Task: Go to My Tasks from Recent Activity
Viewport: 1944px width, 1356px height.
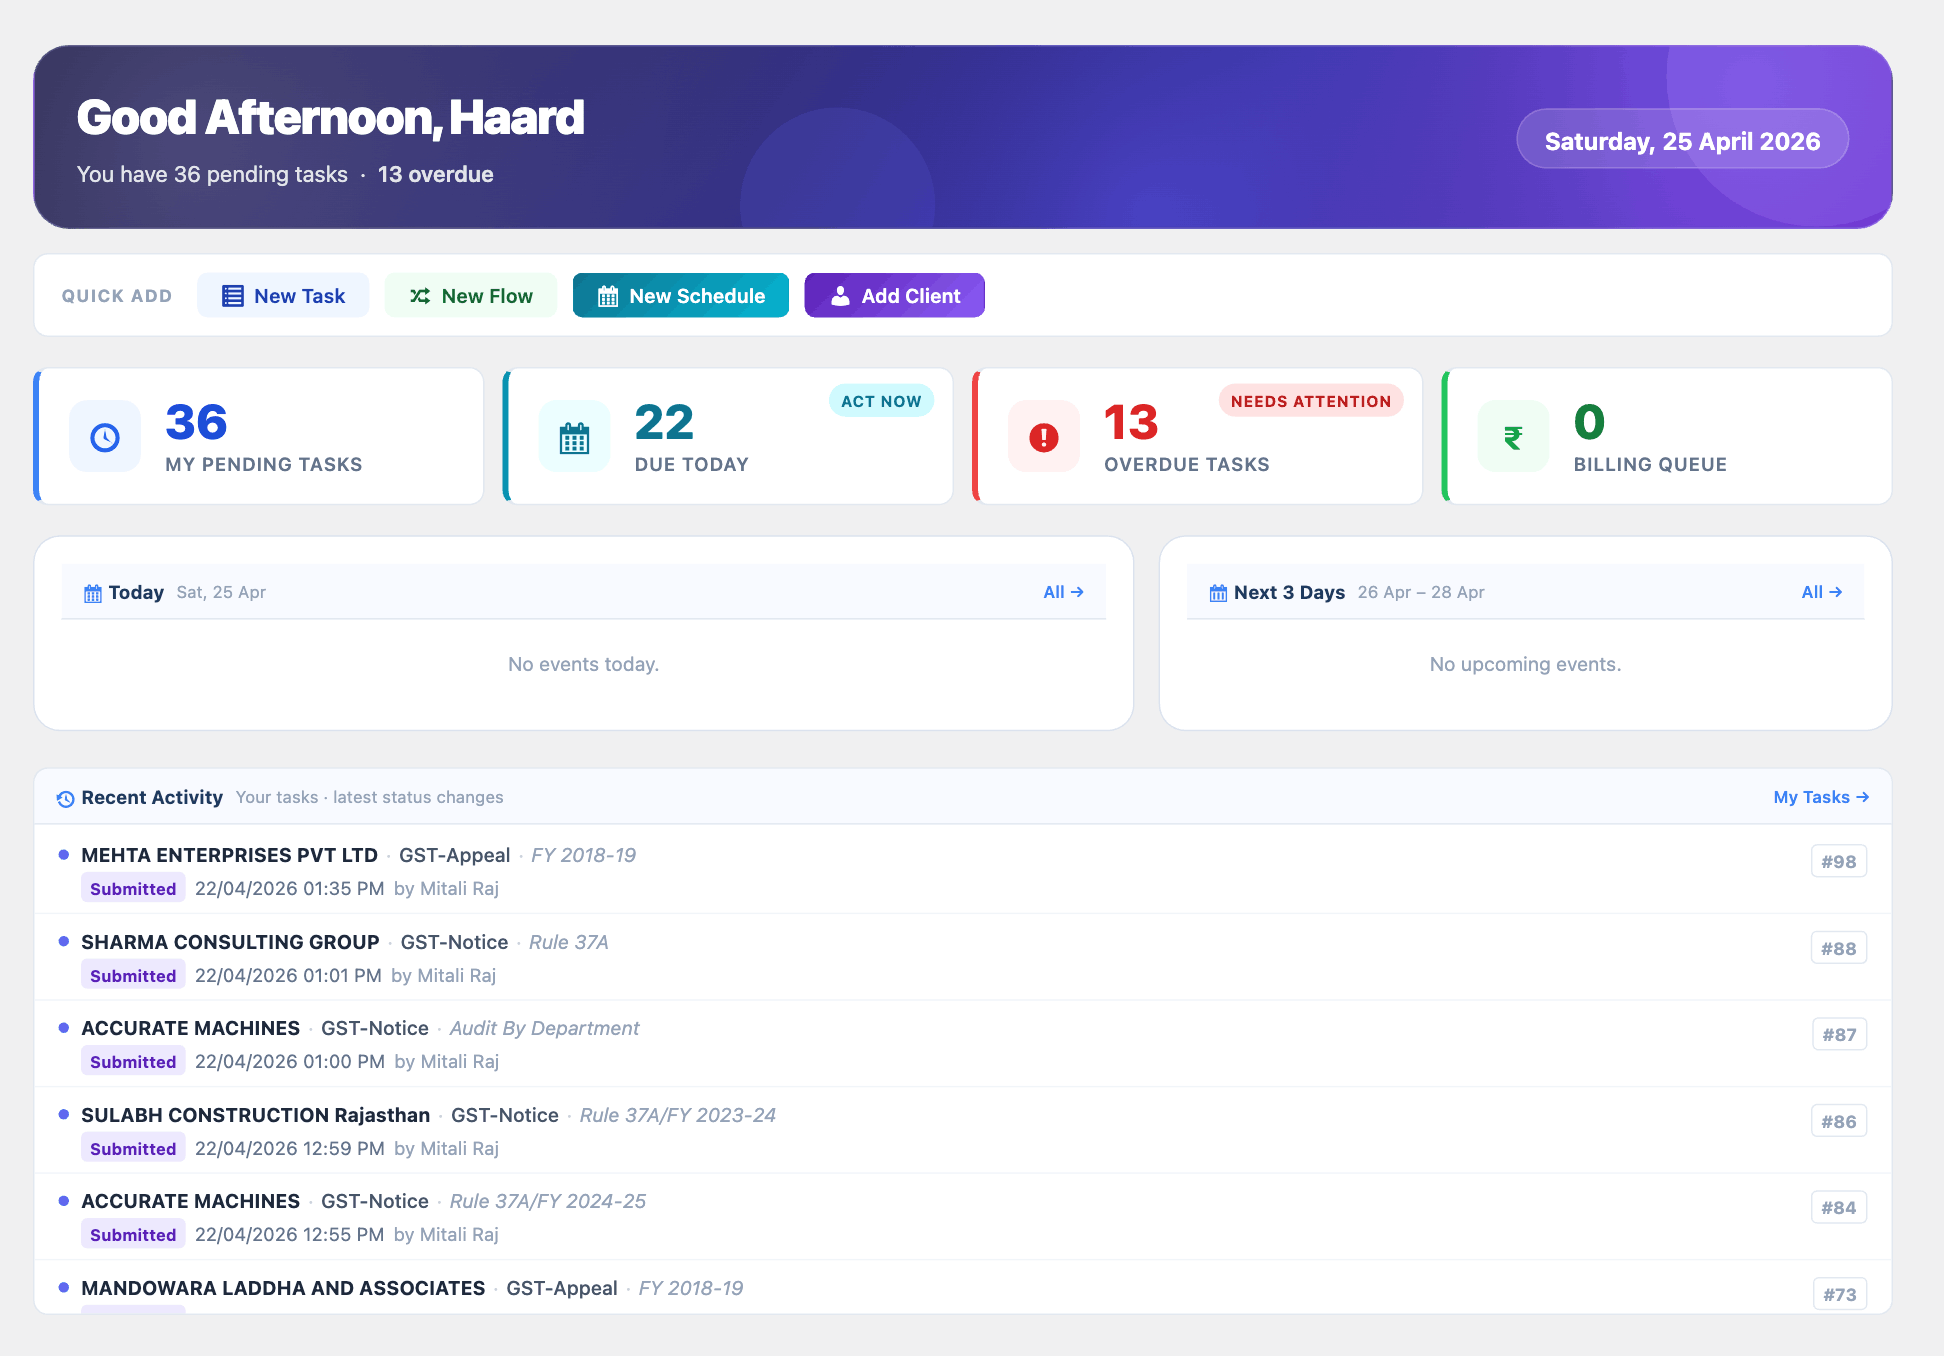Action: click(1821, 797)
